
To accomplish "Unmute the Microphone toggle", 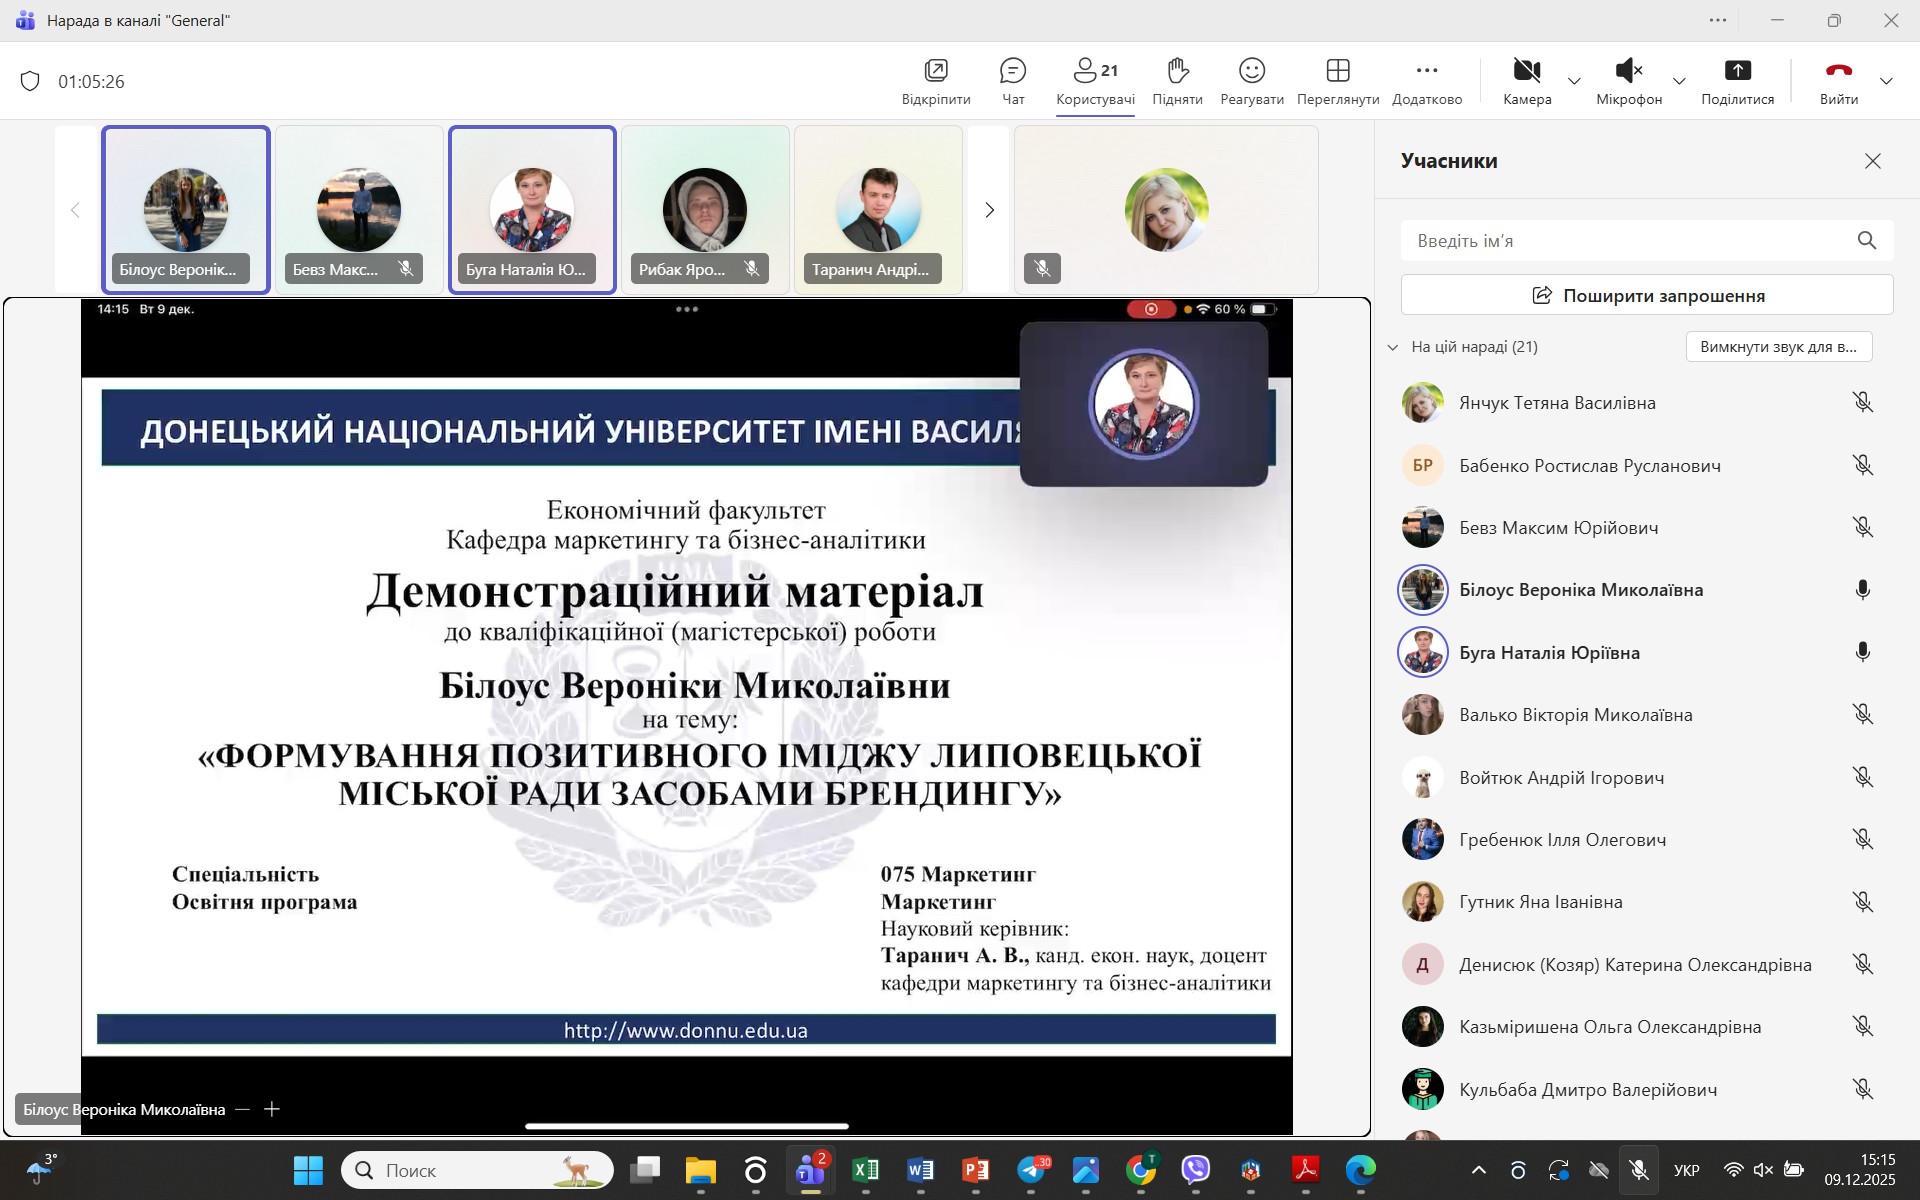I will (1628, 71).
